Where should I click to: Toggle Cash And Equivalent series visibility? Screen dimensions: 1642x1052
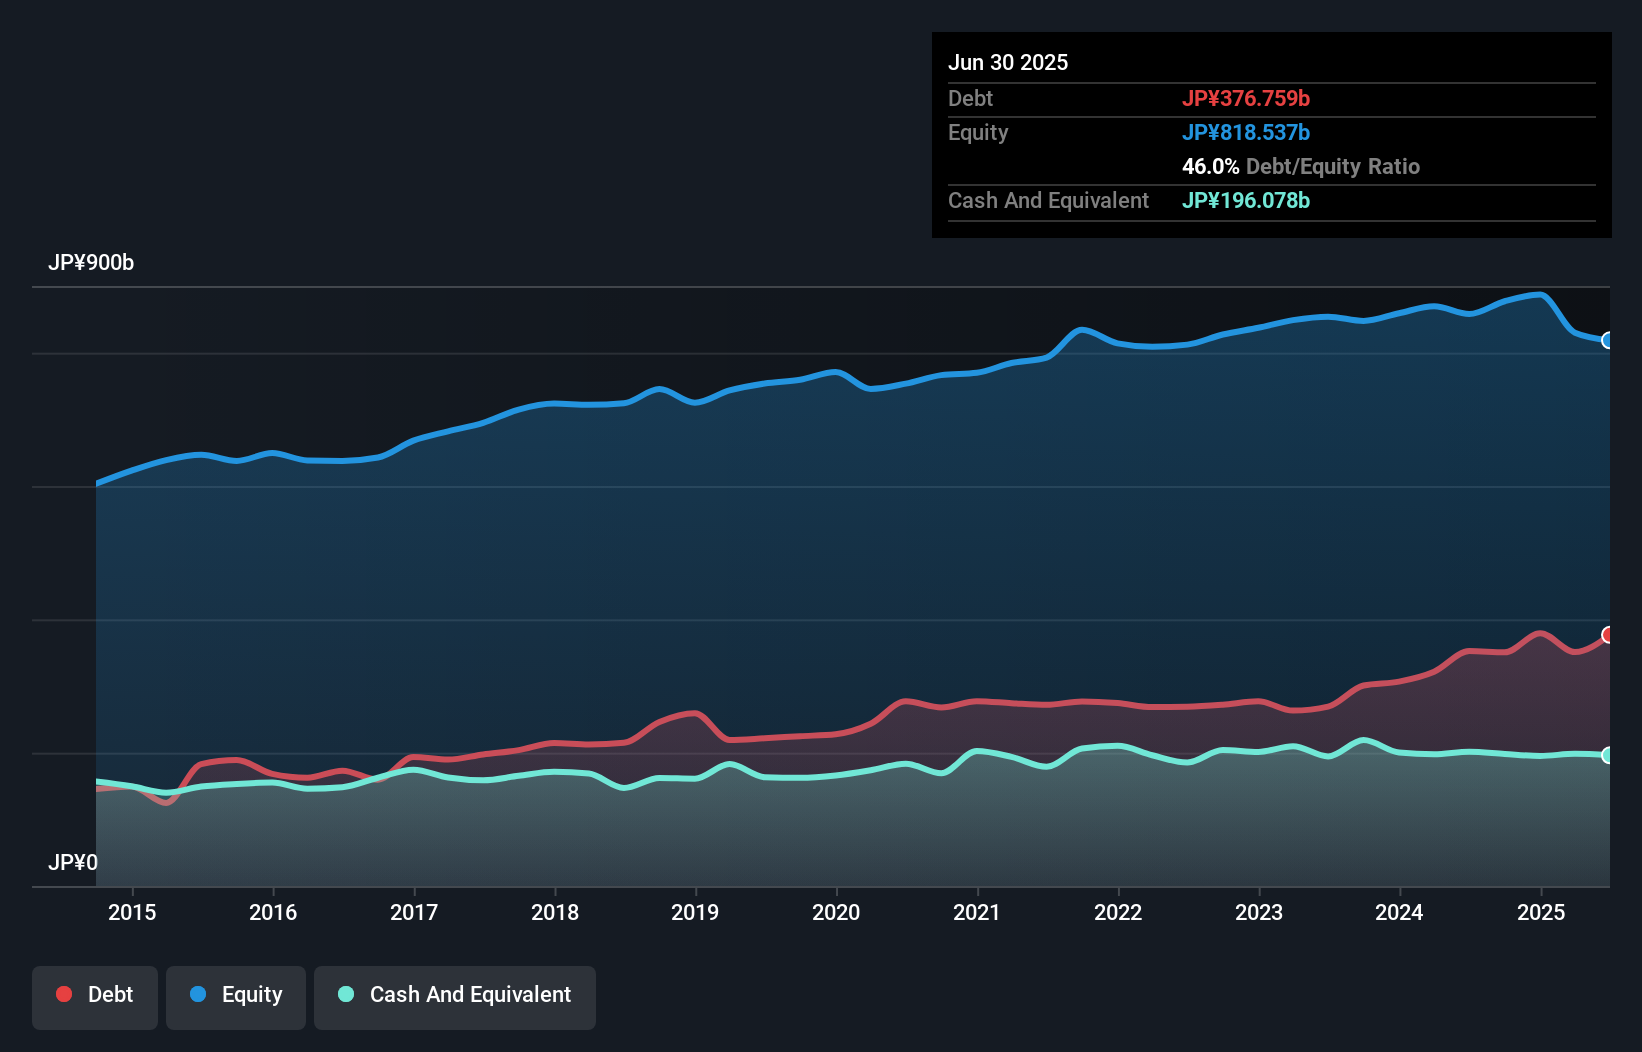click(455, 994)
